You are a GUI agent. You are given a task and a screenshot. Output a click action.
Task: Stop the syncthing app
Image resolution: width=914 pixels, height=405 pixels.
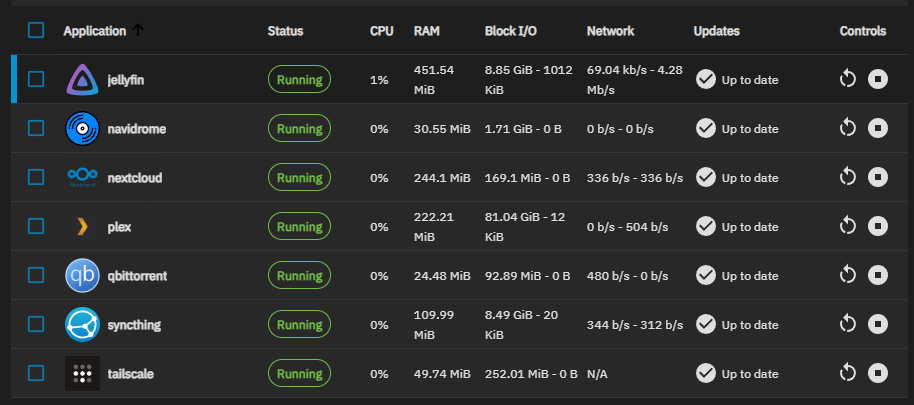(878, 323)
